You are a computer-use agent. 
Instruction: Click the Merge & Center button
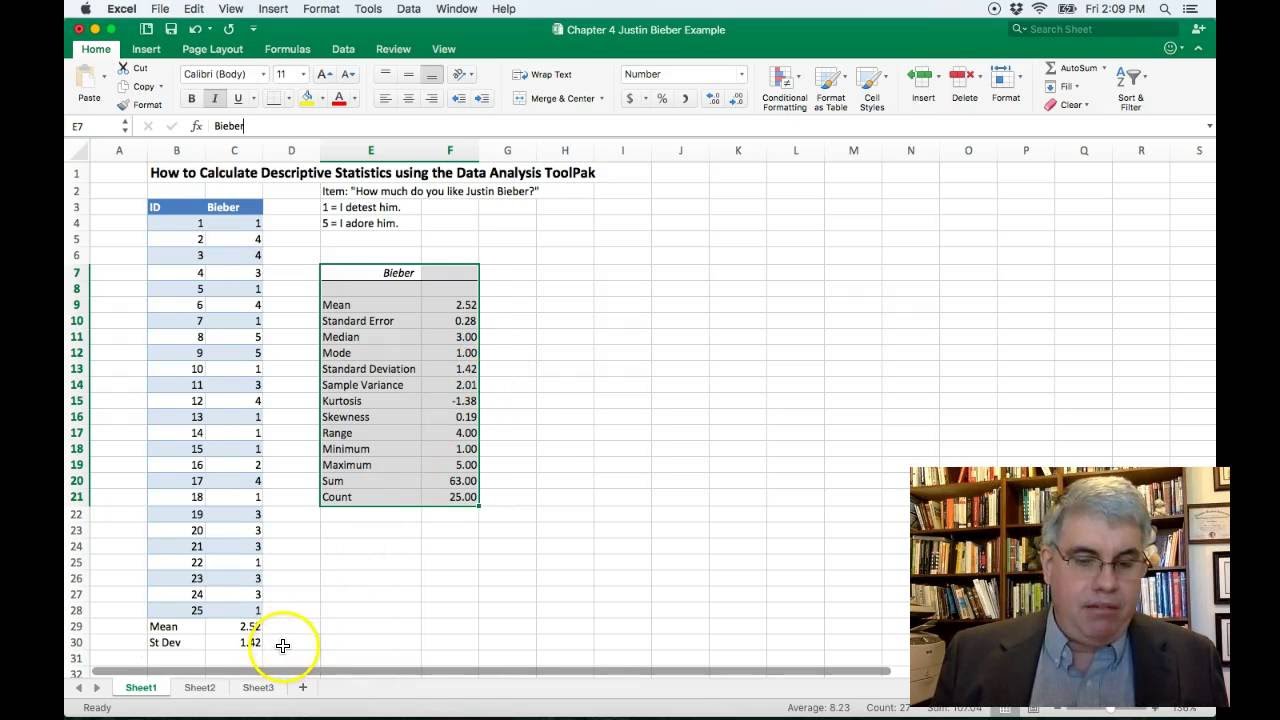[x=553, y=98]
